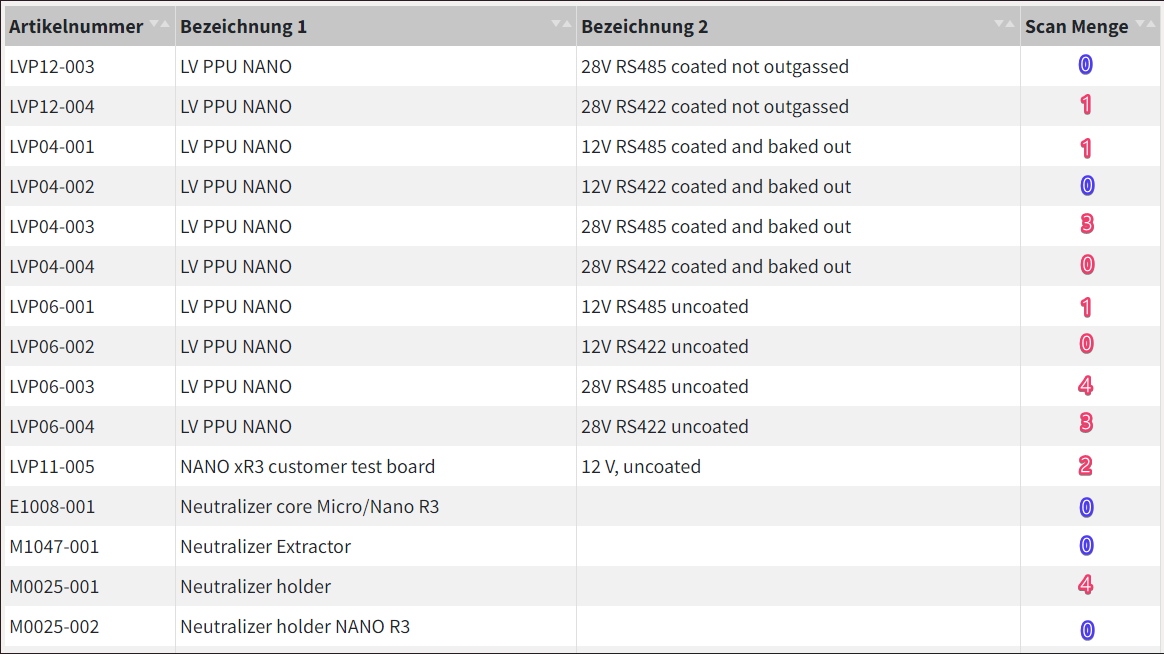Click scan quantity 2 for LVP11-005
Screen dimensions: 1164x654
coord(1086,466)
